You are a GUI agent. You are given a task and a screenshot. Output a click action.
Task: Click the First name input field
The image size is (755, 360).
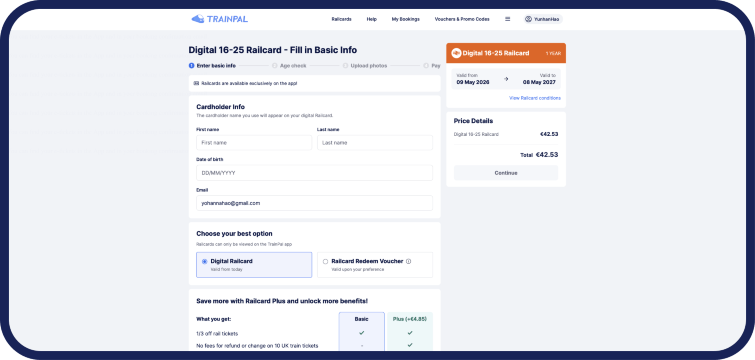pos(254,143)
